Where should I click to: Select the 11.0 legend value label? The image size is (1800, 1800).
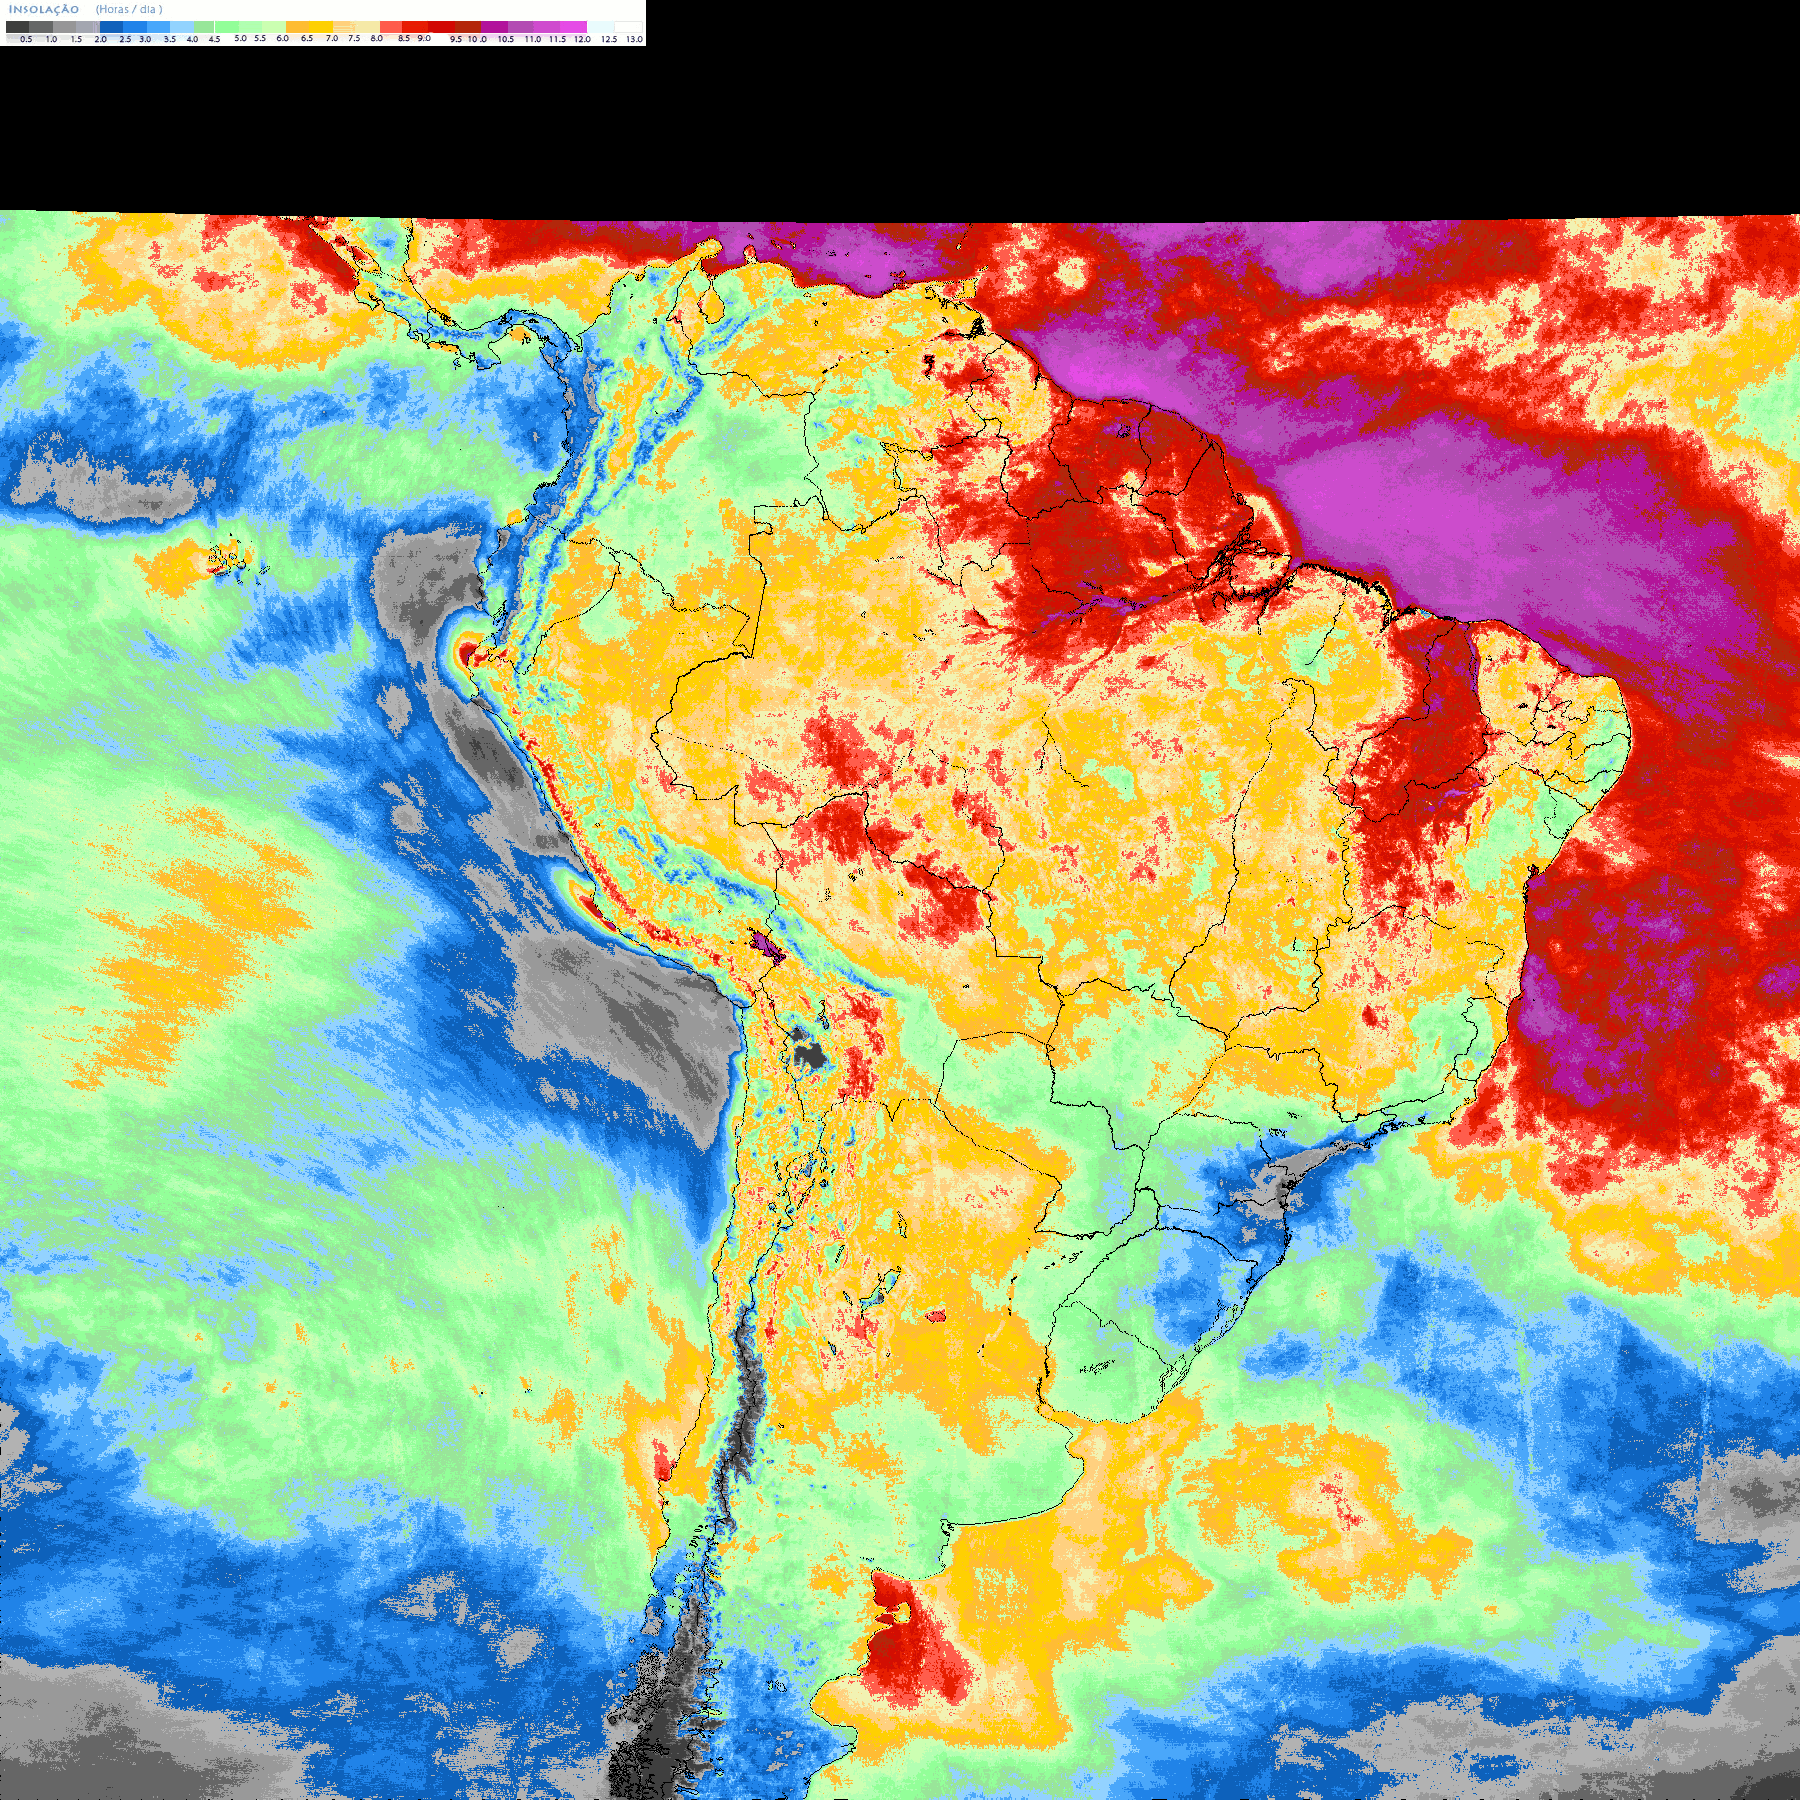(533, 39)
